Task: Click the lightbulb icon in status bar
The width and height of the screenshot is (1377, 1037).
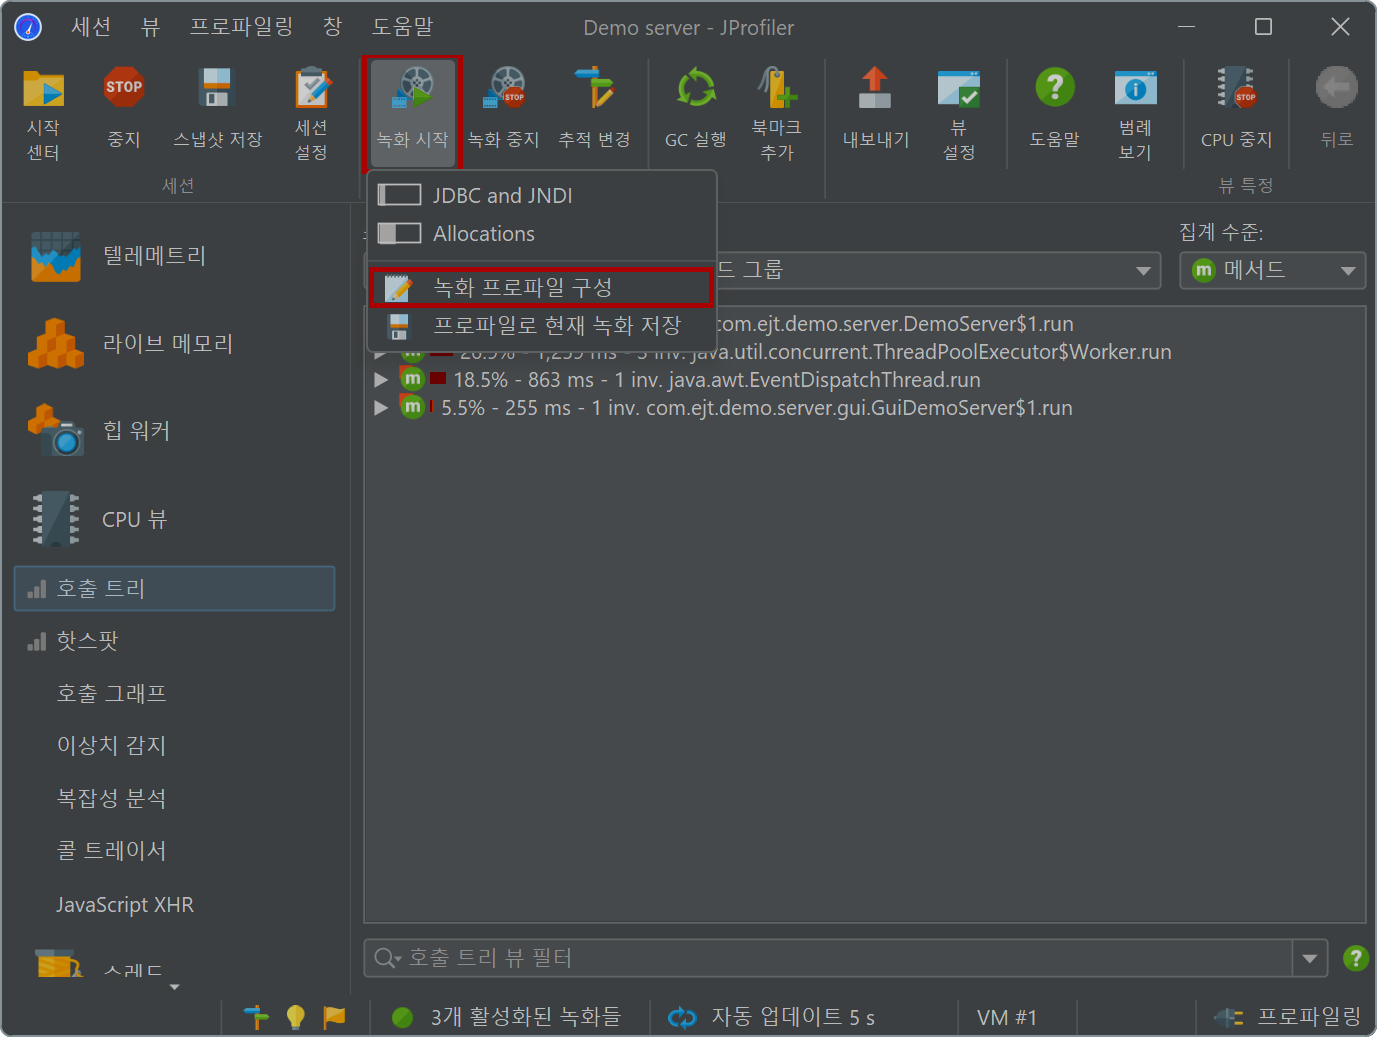Action: click(295, 1017)
